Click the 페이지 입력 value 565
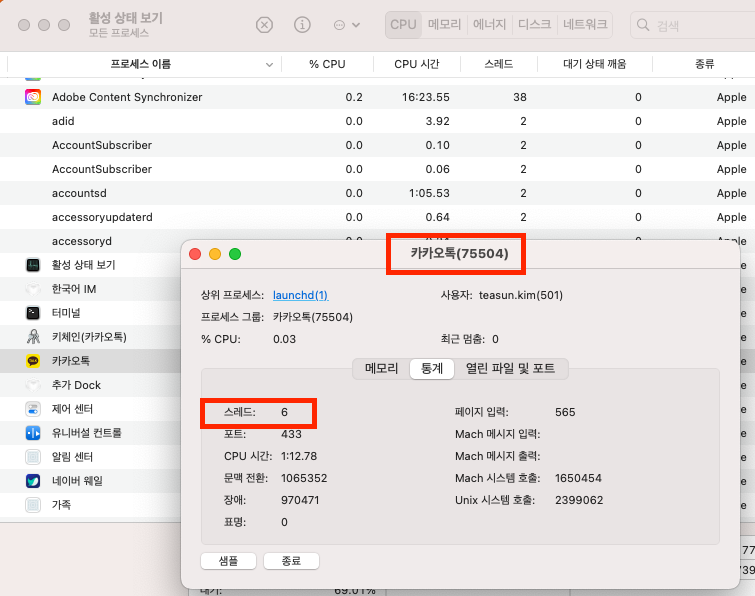Screen dimensions: 755x596 (x=565, y=412)
